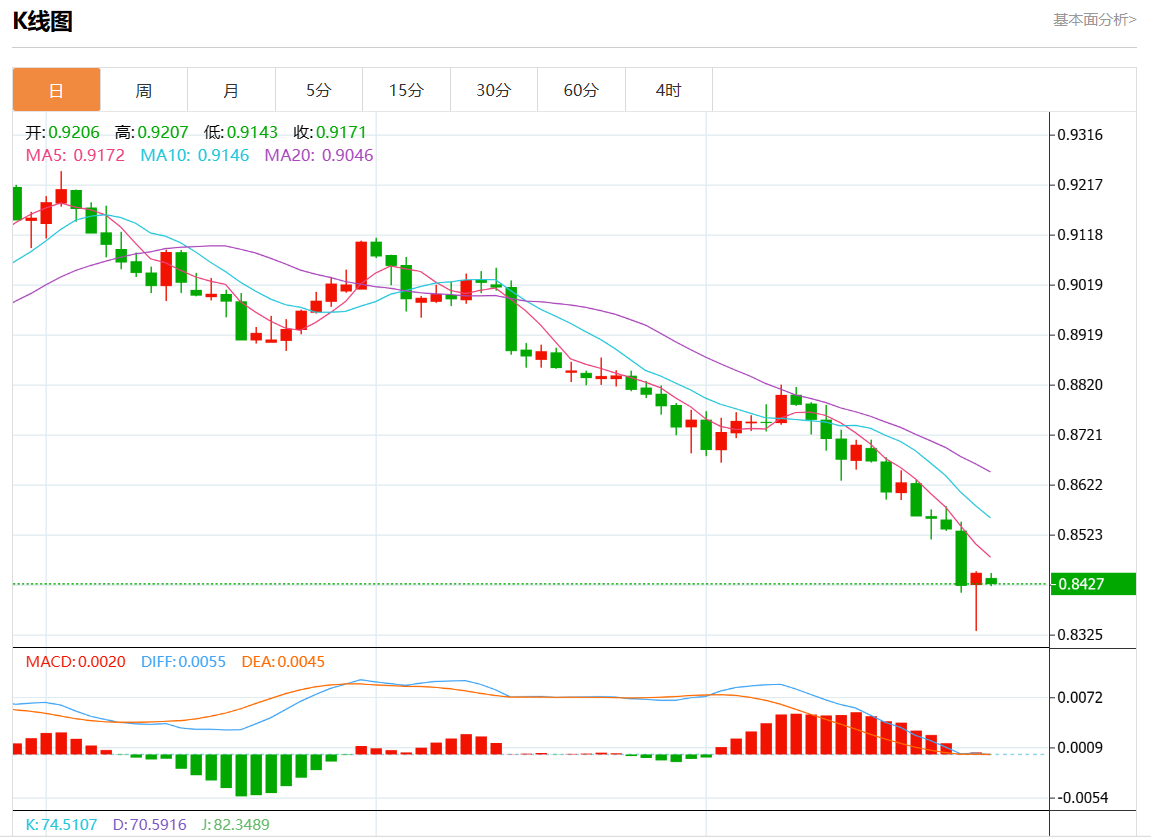The image size is (1151, 837).
Task: Select the 30分 interval tab
Action: 493,90
